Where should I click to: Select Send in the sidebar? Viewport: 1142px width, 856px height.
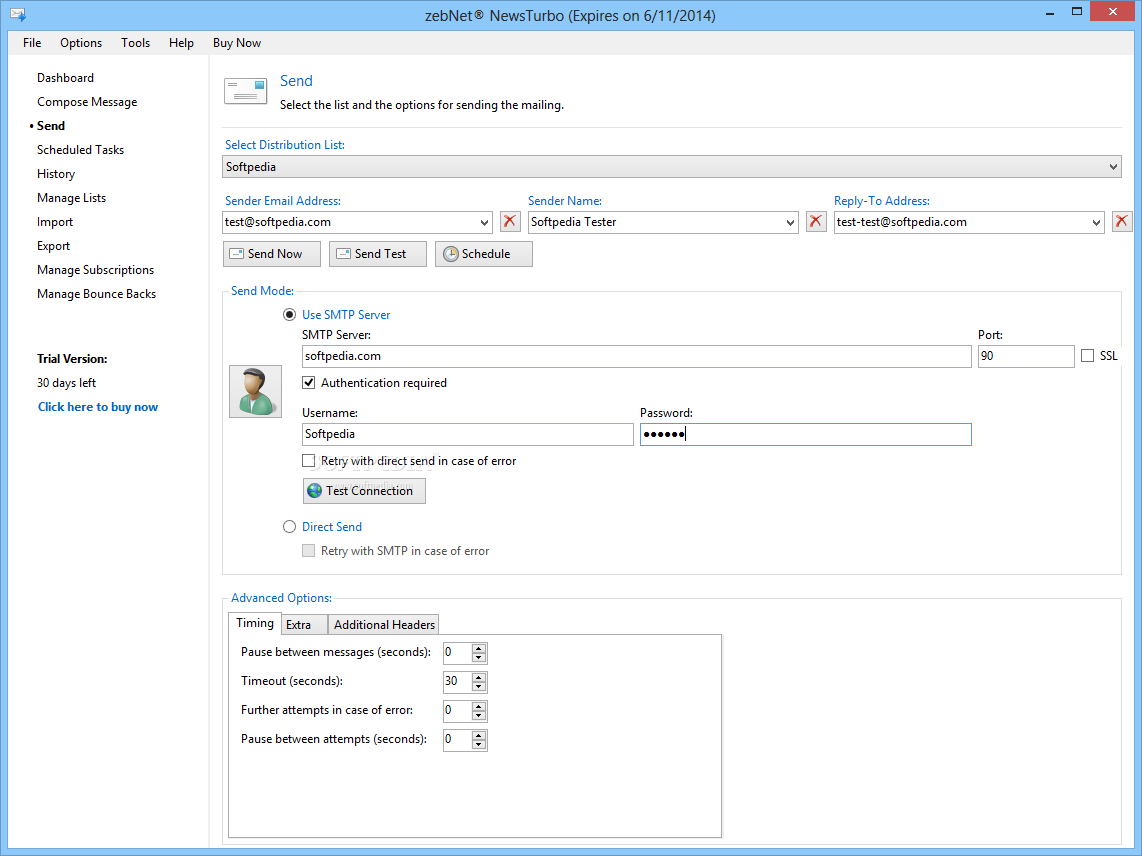[51, 126]
